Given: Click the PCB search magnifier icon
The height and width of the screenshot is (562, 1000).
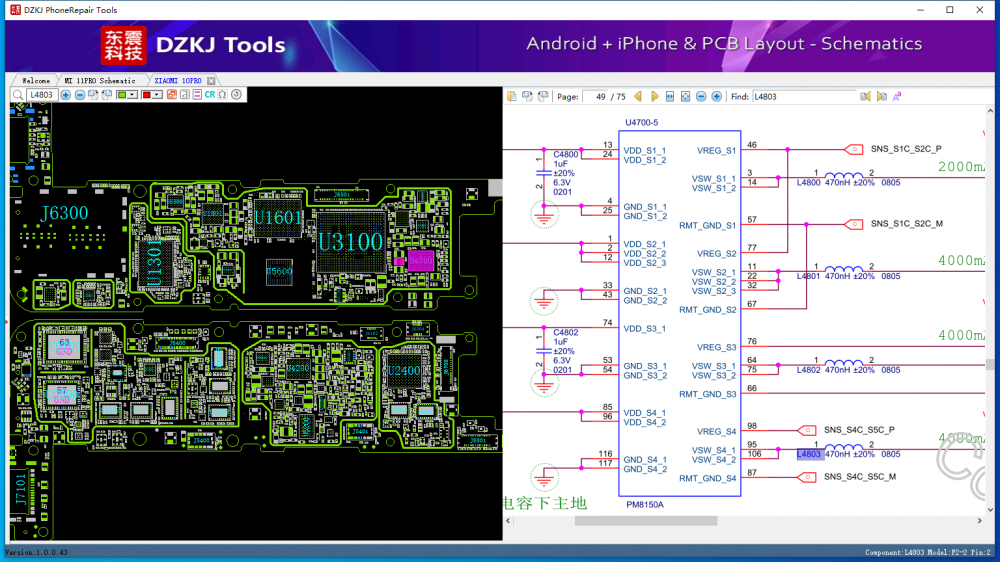Looking at the screenshot, I should click(18, 94).
